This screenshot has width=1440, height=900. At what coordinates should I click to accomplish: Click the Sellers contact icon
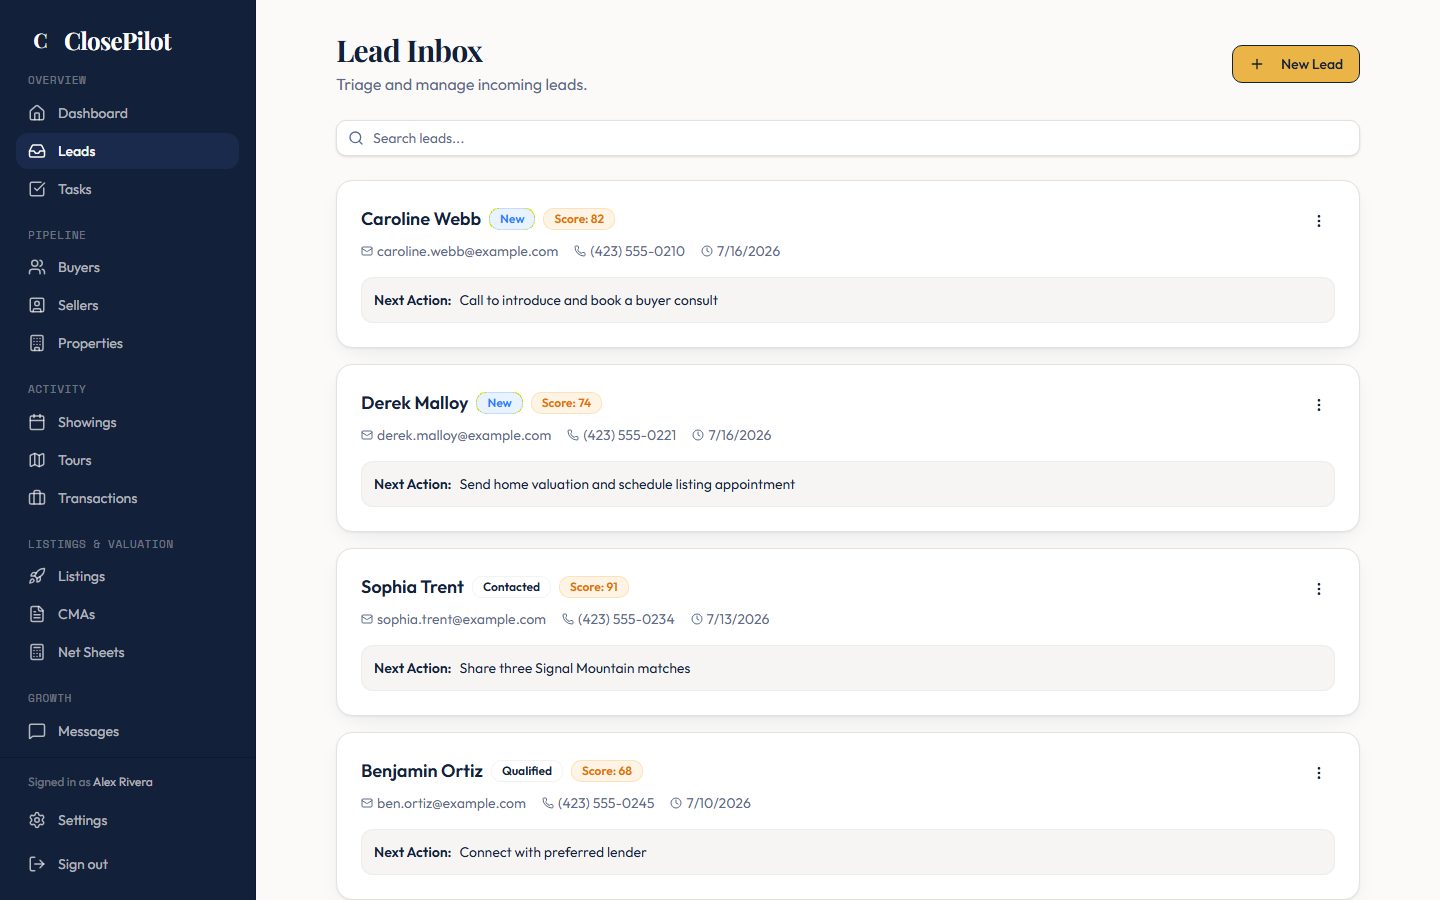37,305
